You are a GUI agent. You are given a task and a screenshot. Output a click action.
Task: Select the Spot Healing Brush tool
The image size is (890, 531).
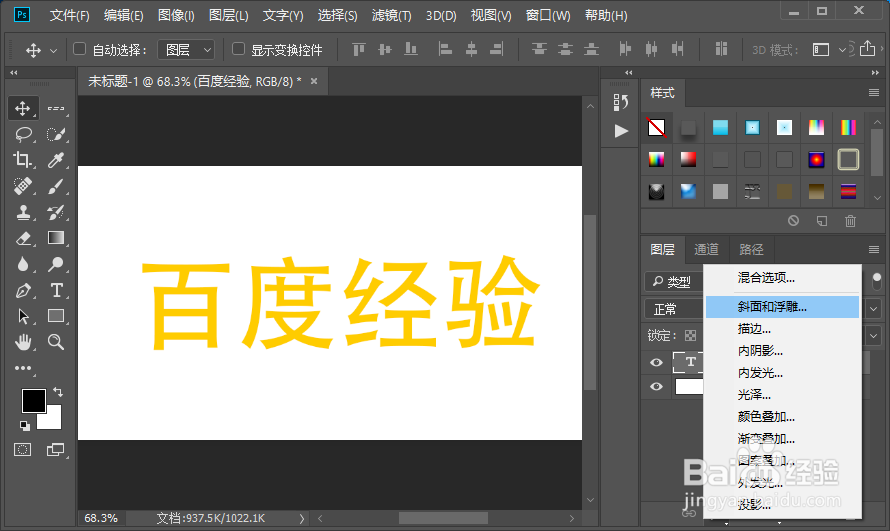(23, 186)
